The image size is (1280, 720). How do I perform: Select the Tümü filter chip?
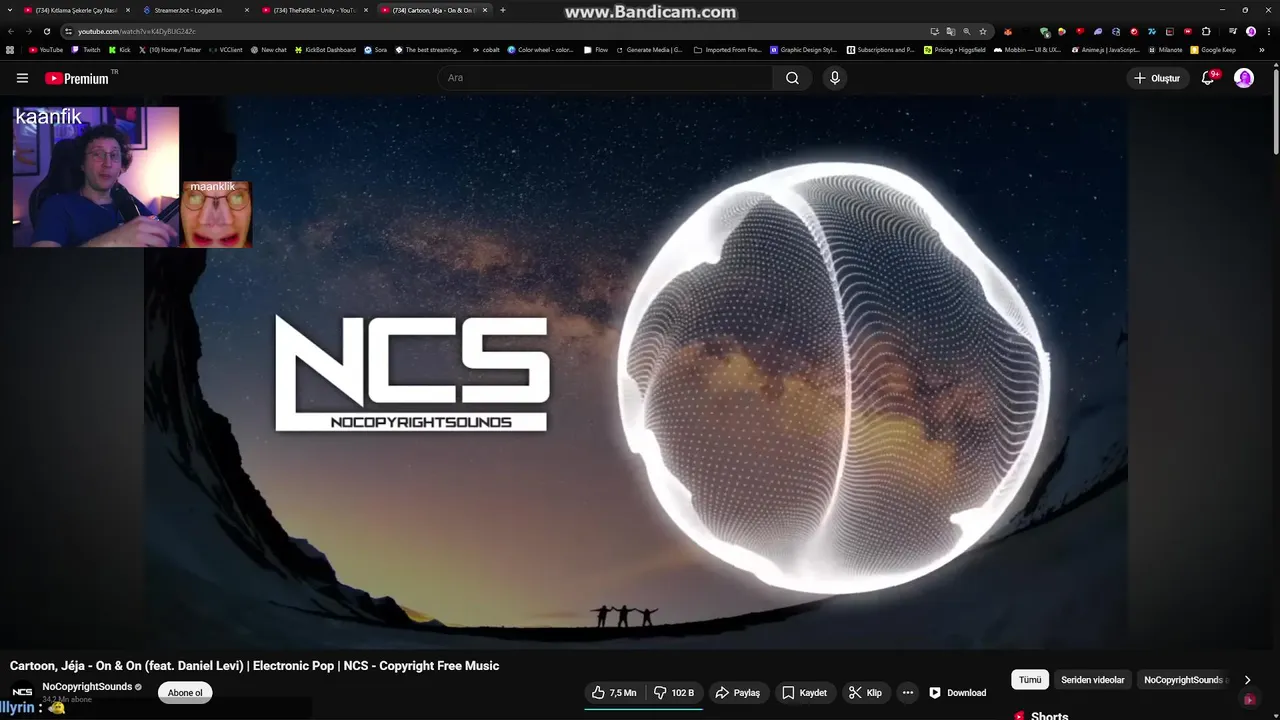(x=1030, y=680)
